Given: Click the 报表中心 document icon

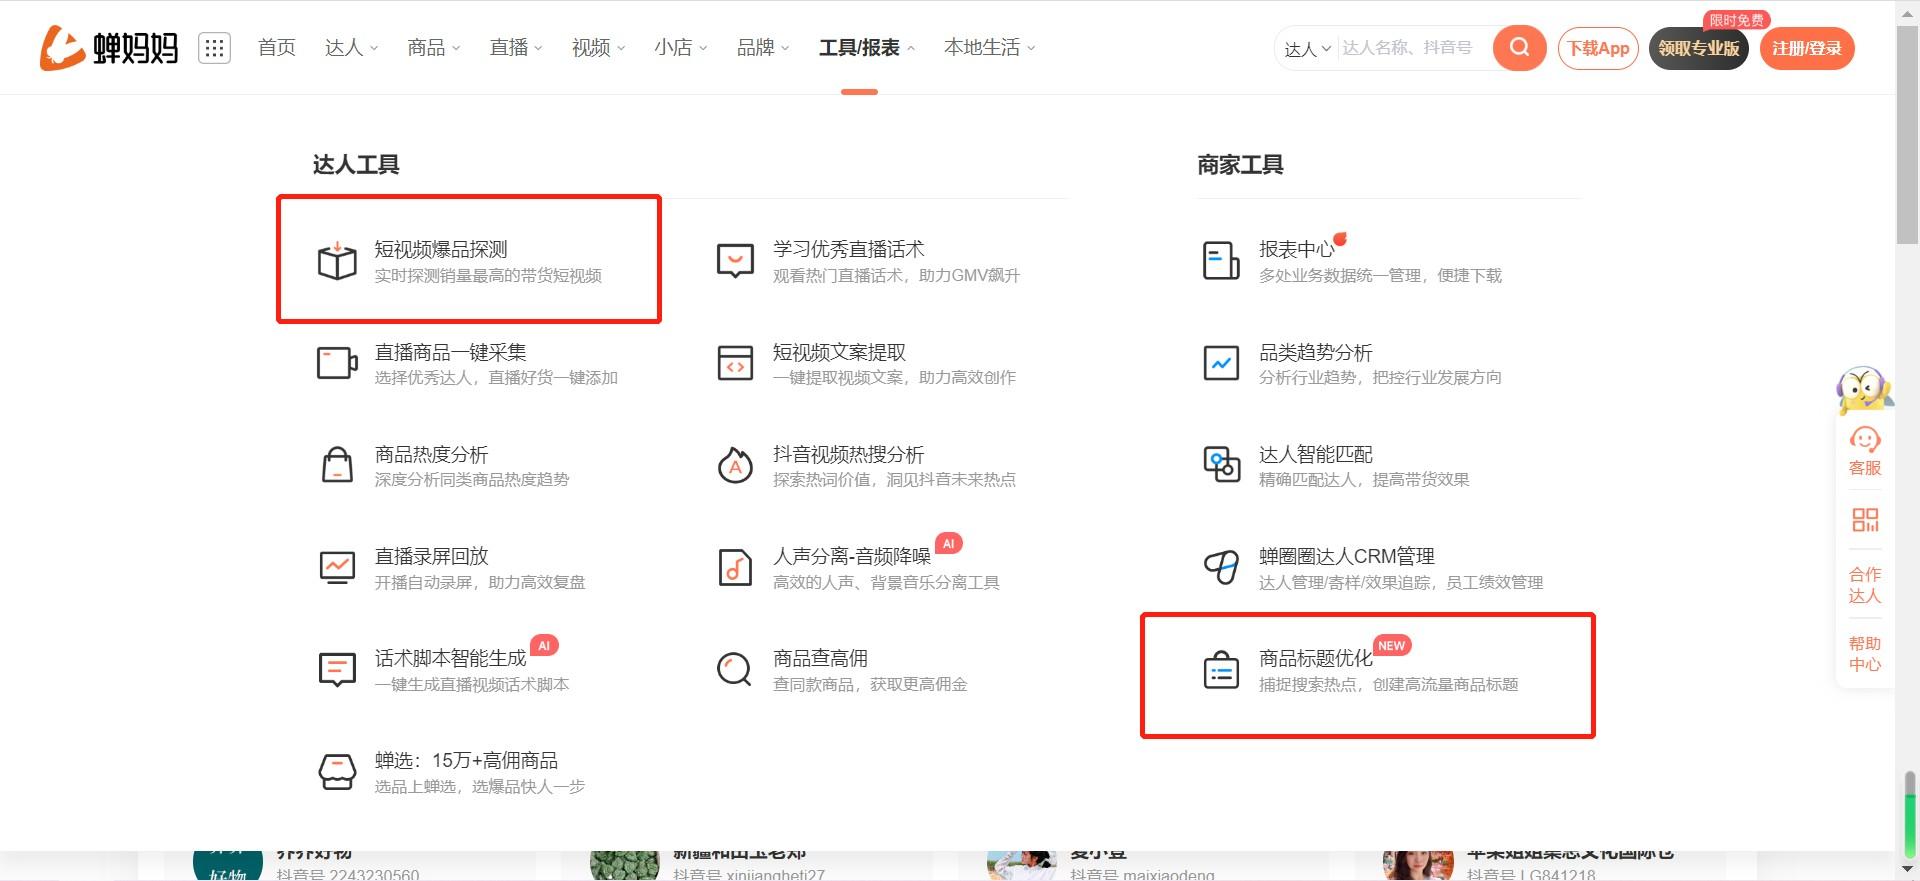Looking at the screenshot, I should click(x=1221, y=261).
